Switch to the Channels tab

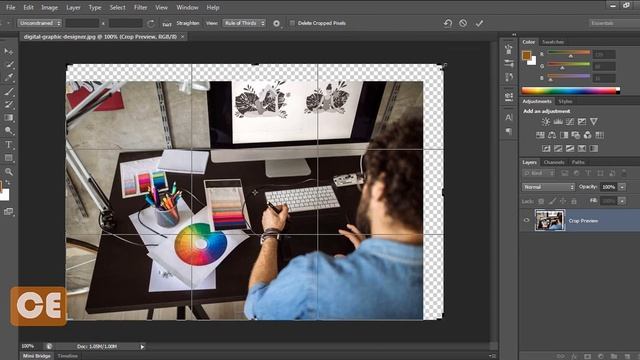click(554, 162)
